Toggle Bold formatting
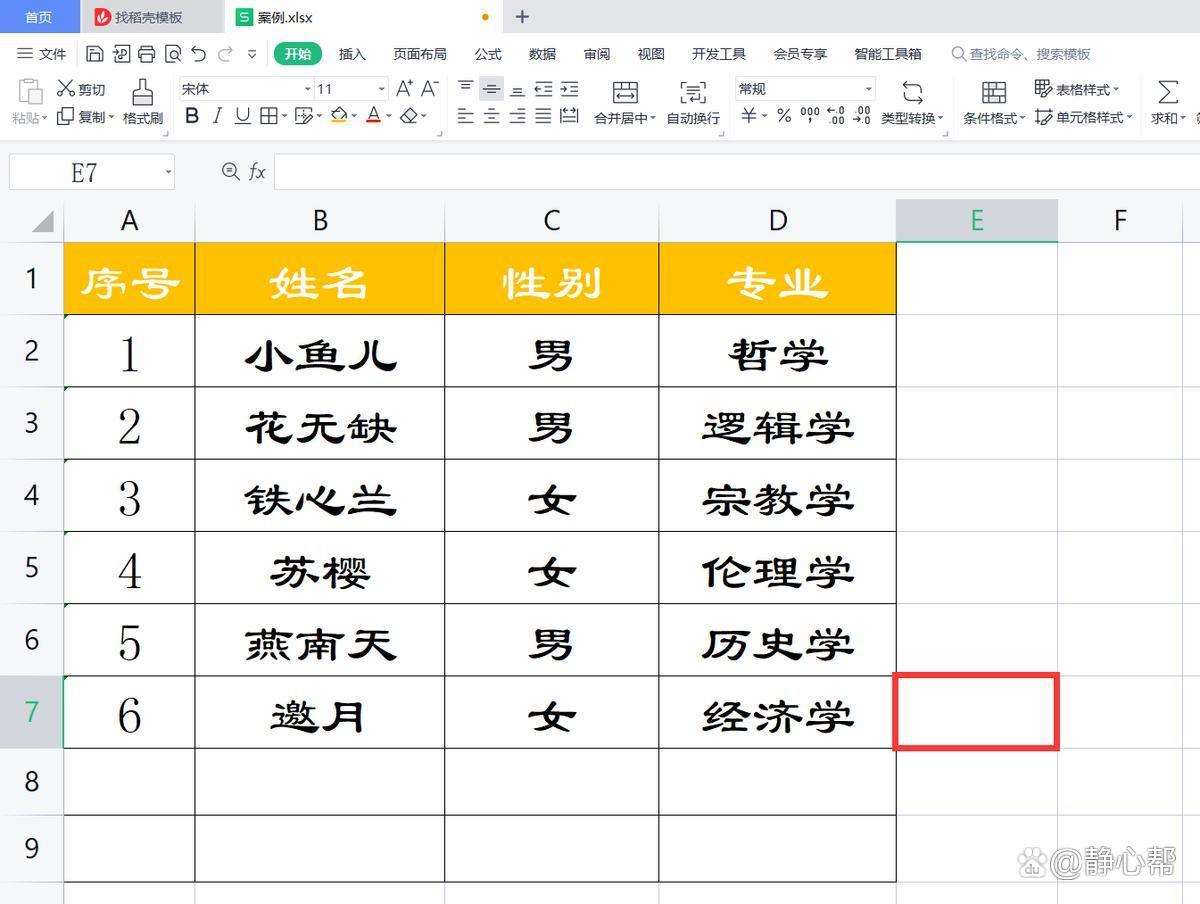Viewport: 1200px width, 904px height. point(192,117)
